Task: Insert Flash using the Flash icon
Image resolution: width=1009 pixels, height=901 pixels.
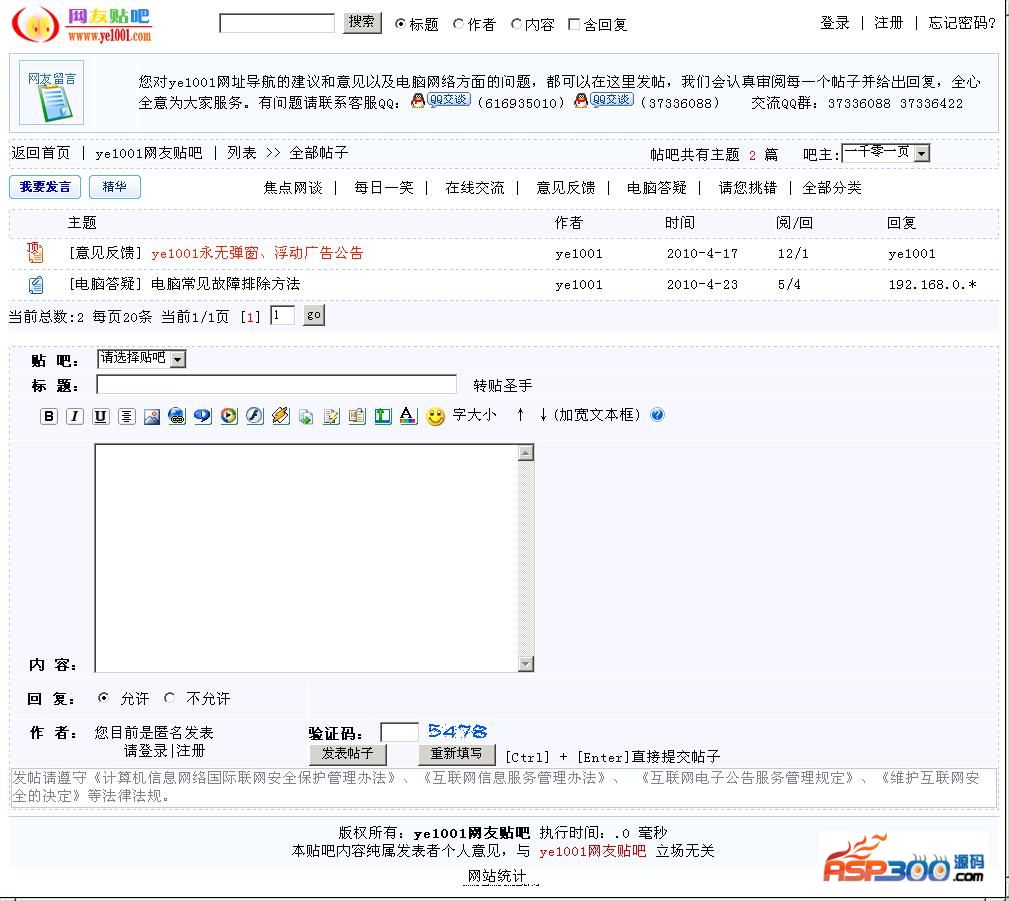Action: 255,416
